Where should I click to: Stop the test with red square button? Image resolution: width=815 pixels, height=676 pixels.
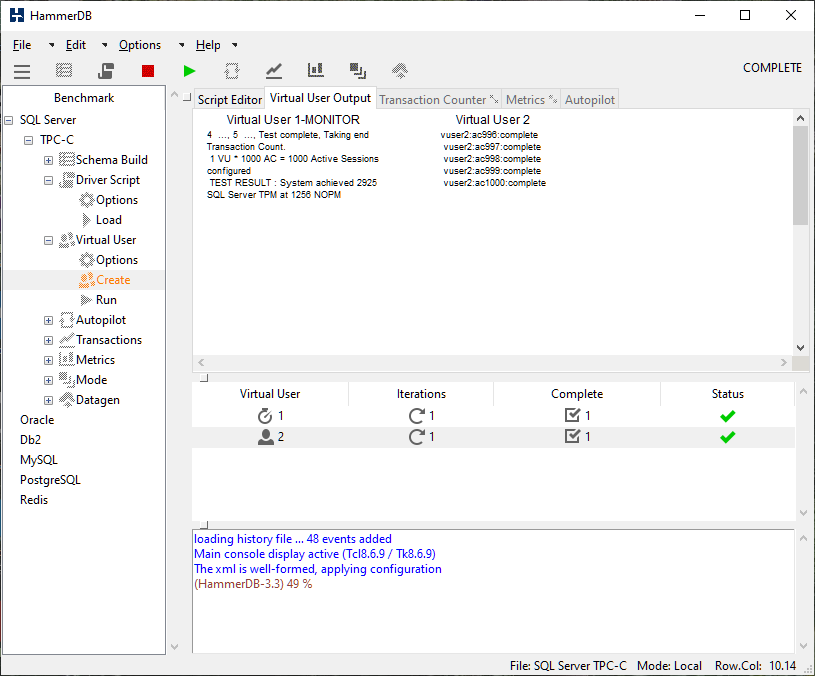point(148,71)
